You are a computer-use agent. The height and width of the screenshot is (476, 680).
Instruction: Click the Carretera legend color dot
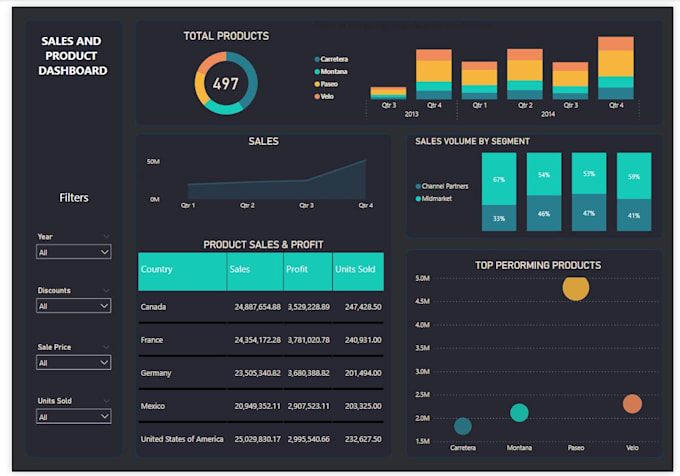(x=317, y=59)
